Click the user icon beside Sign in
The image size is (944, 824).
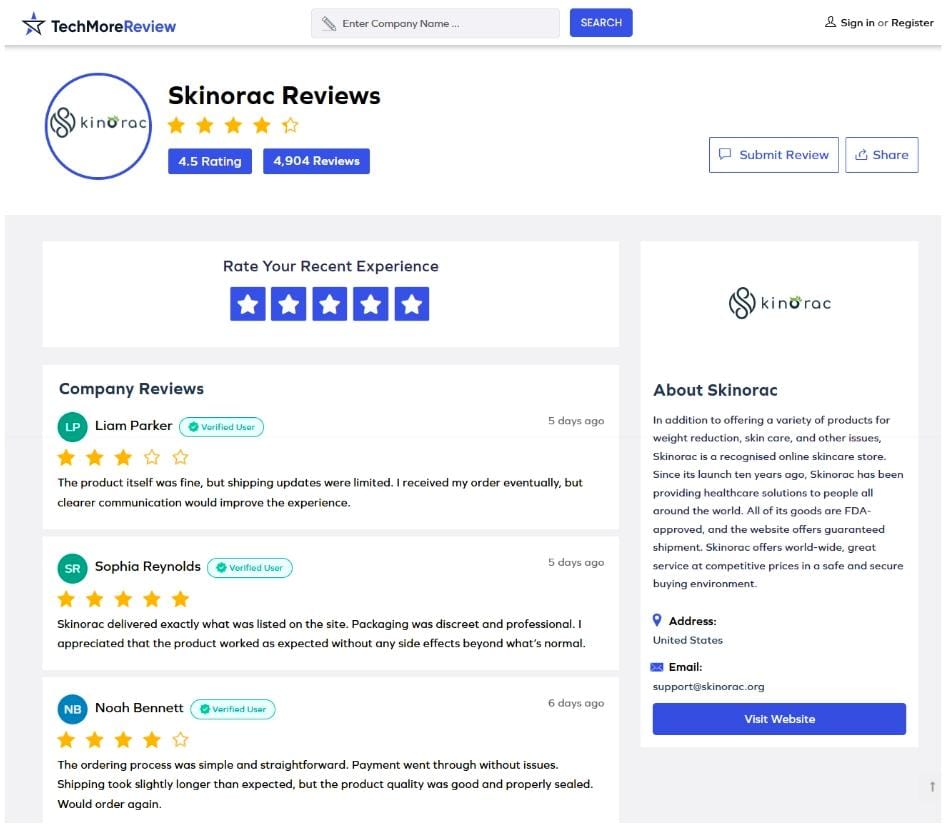(x=830, y=22)
